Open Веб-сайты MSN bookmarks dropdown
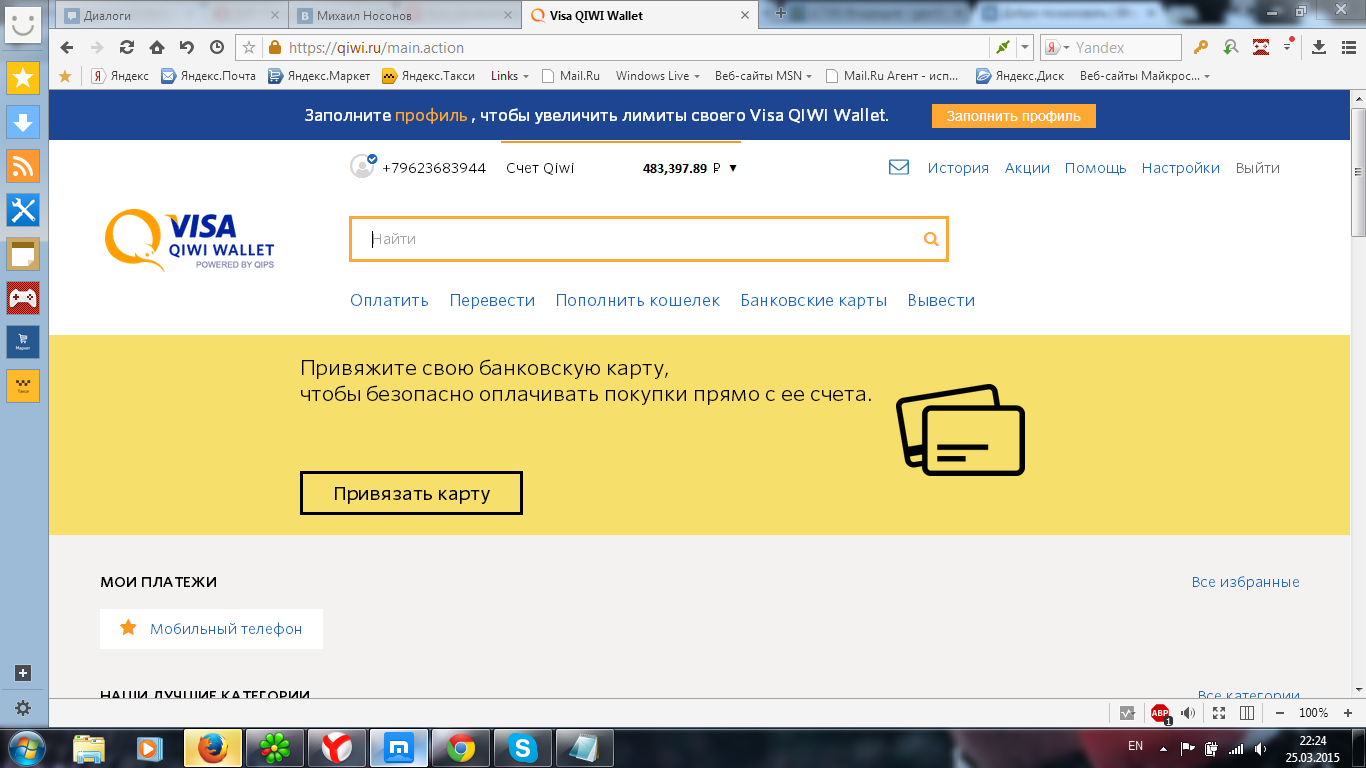Screen dimensions: 1366x768 tap(762, 76)
